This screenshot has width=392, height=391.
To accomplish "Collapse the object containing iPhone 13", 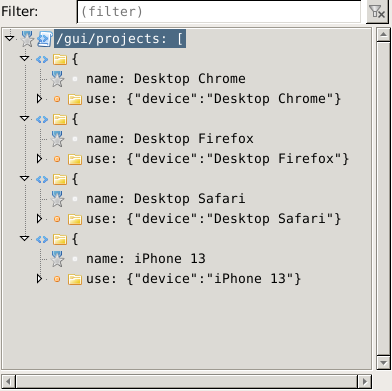I will (x=24, y=239).
